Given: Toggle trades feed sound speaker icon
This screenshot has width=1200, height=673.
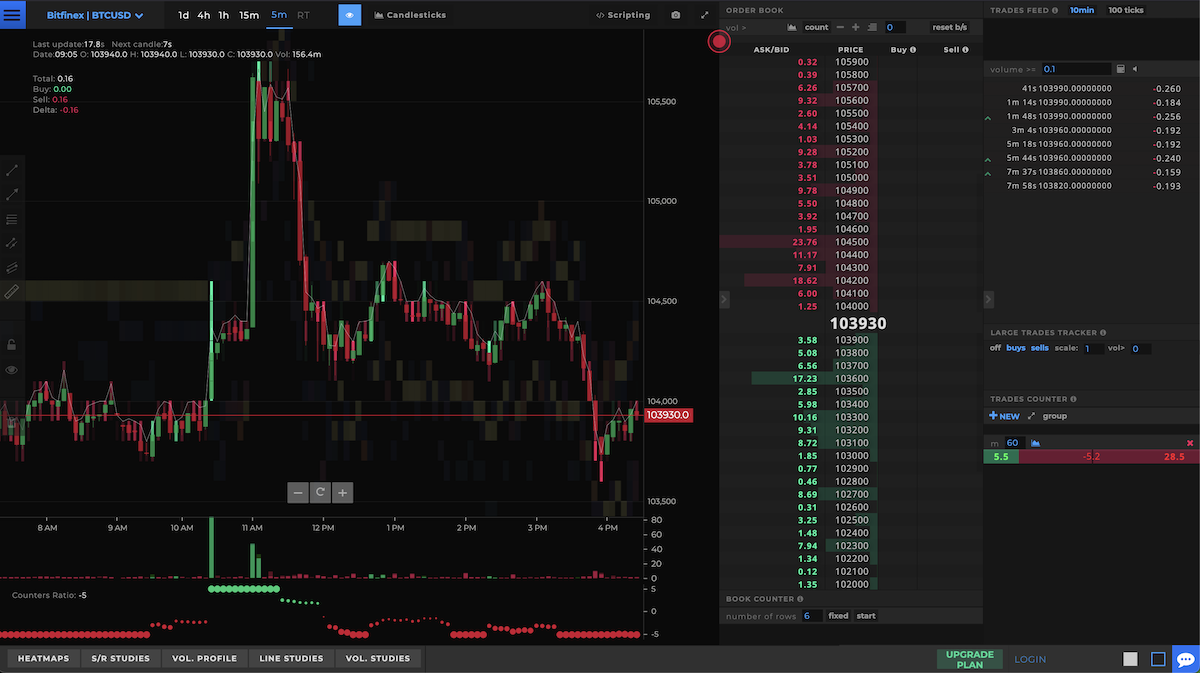Looking at the screenshot, I should coord(1135,69).
